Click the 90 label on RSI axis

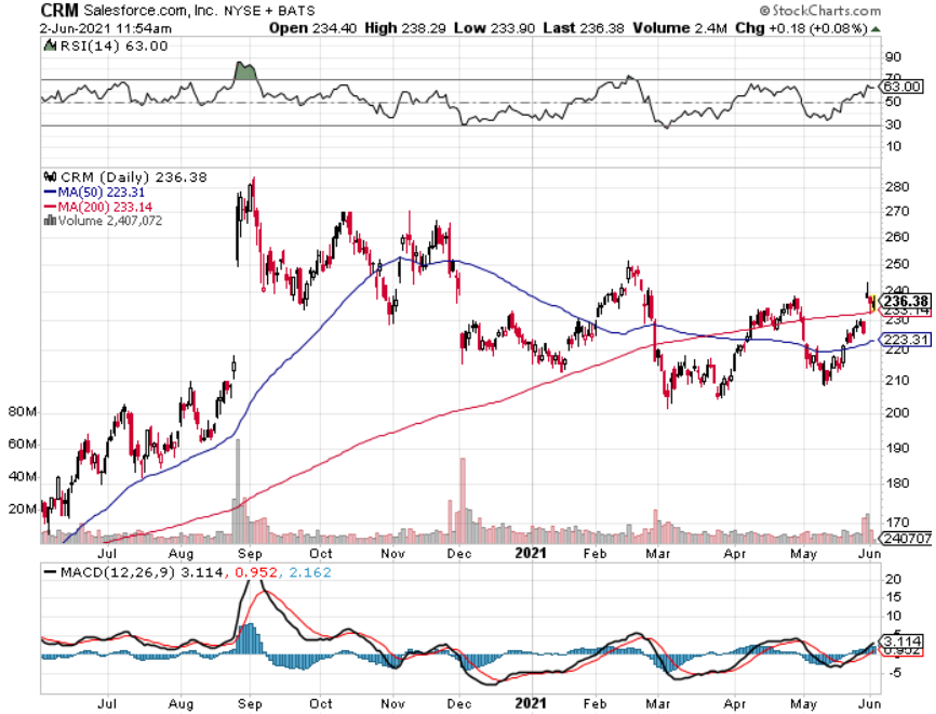pyautogui.click(x=894, y=58)
